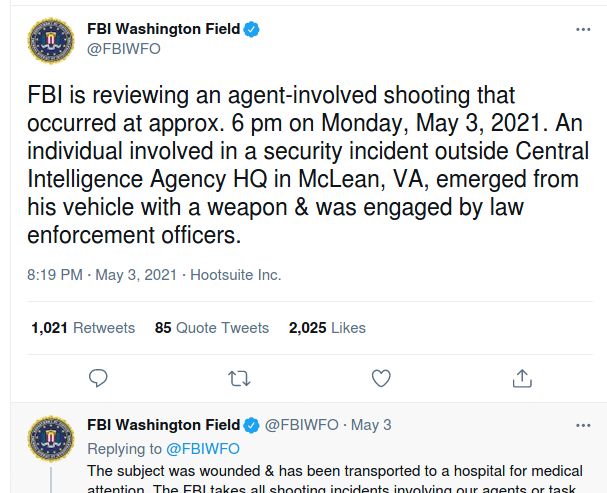View the 2,025 Likes list
The width and height of the screenshot is (607, 493).
point(327,328)
